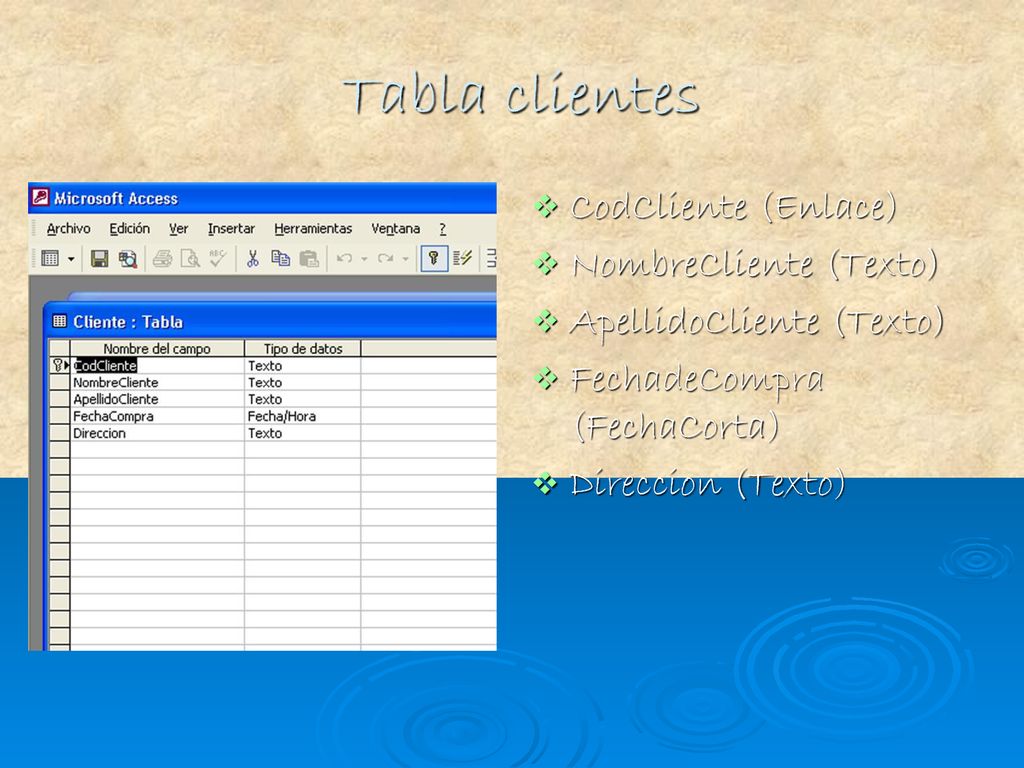Click the CodCliente (Enlace) bullet text
Screen dimensions: 1024x768
pos(733,207)
